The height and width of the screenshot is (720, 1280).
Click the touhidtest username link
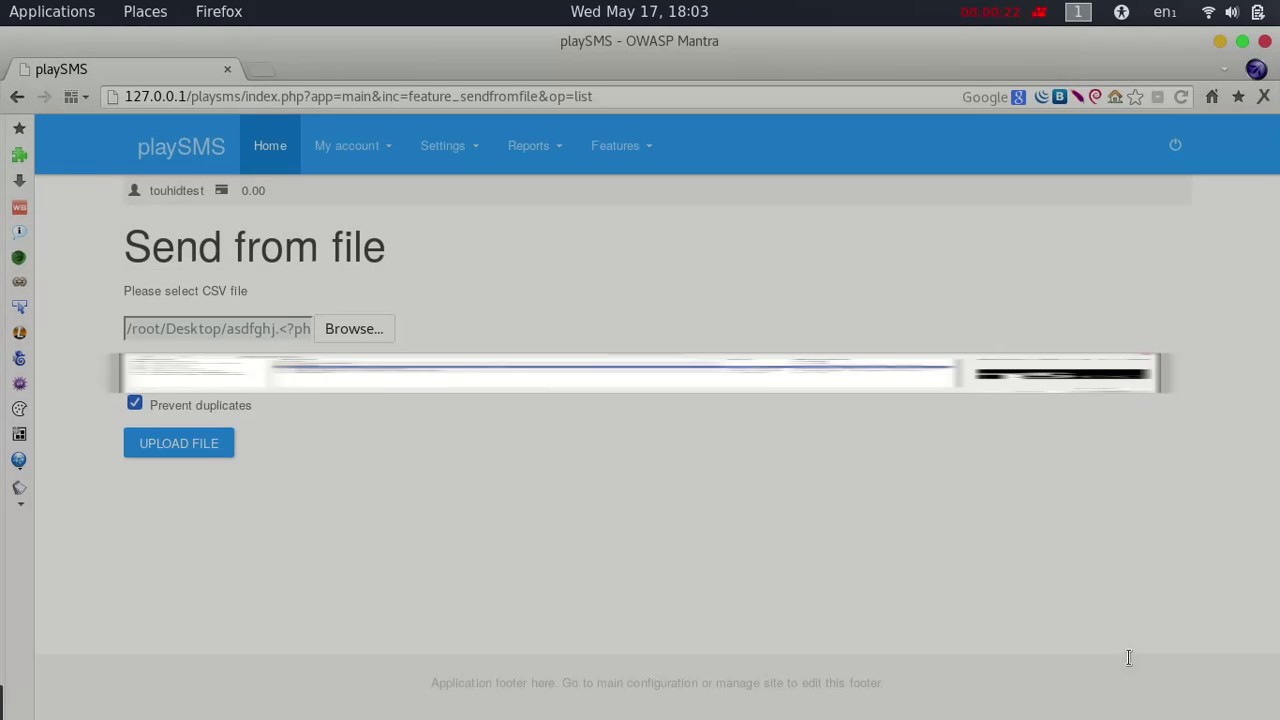[177, 191]
